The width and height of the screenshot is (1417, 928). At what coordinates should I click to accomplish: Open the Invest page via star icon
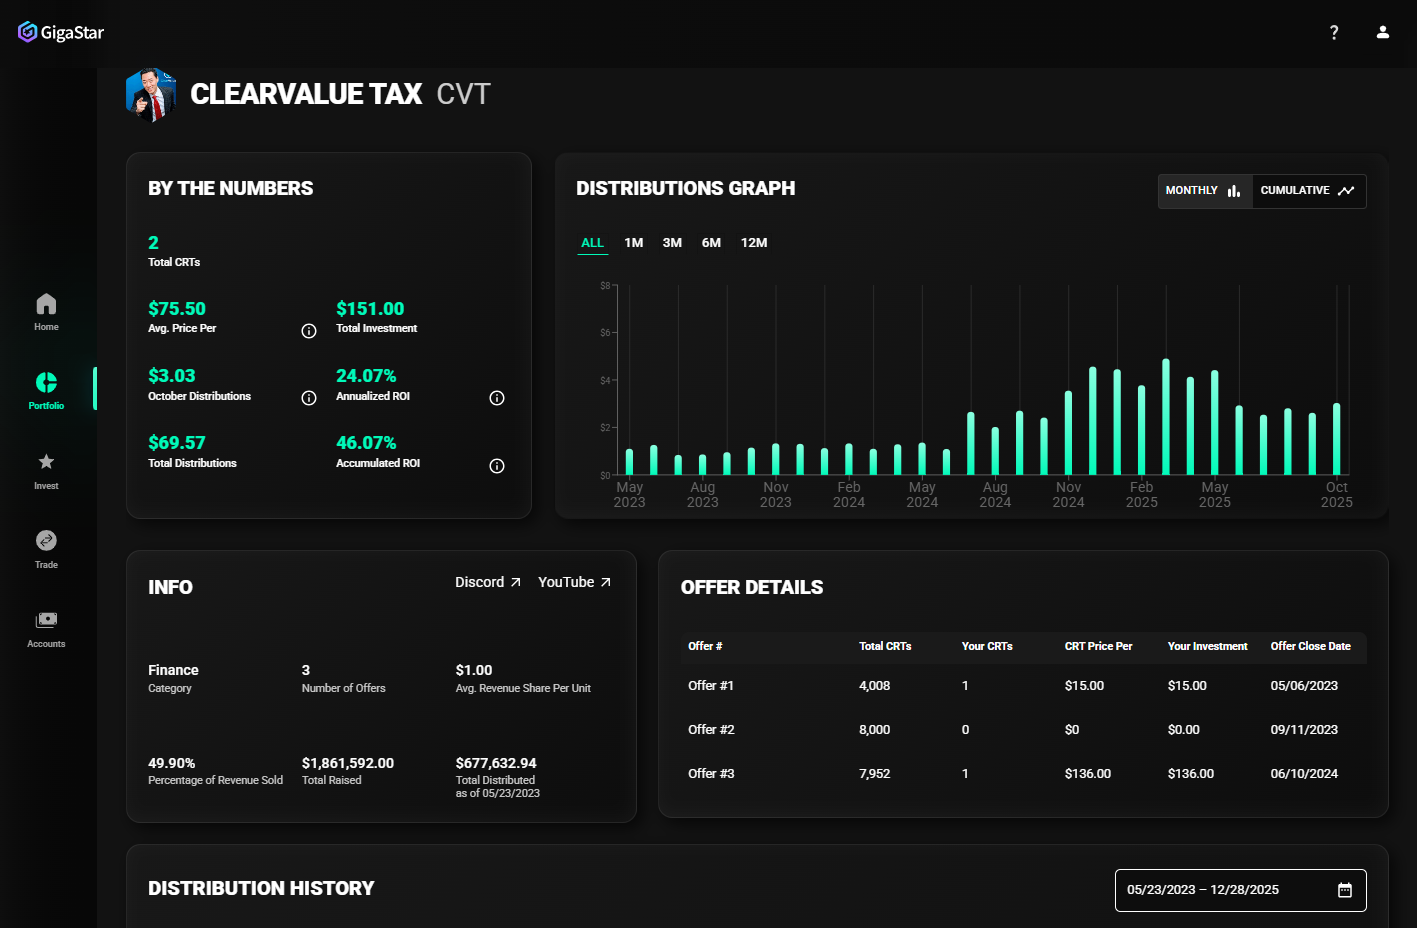46,470
